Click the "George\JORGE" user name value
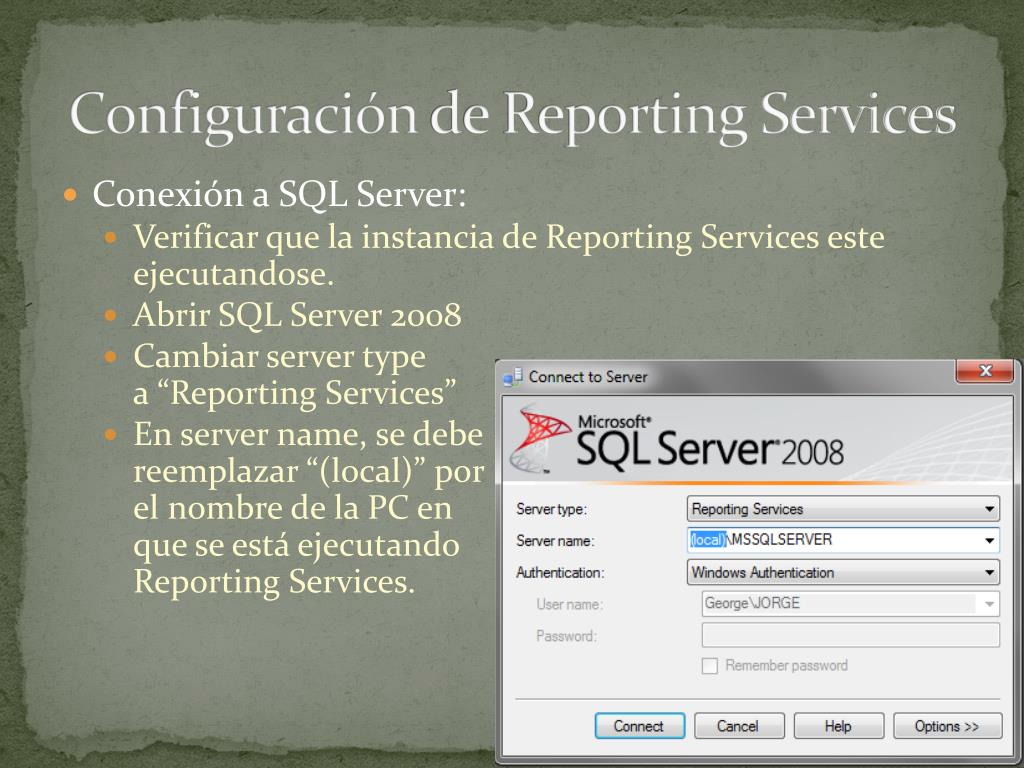The image size is (1024, 768). pyautogui.click(x=752, y=603)
